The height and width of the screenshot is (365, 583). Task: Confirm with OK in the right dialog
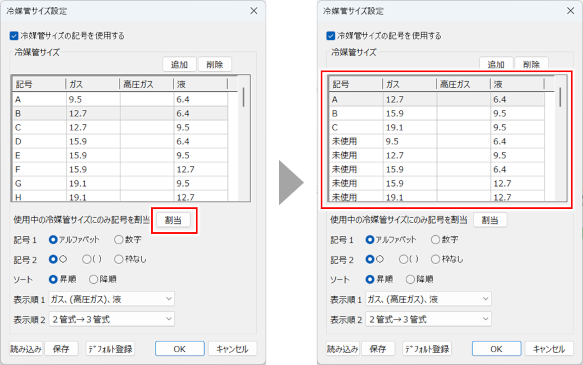point(496,349)
